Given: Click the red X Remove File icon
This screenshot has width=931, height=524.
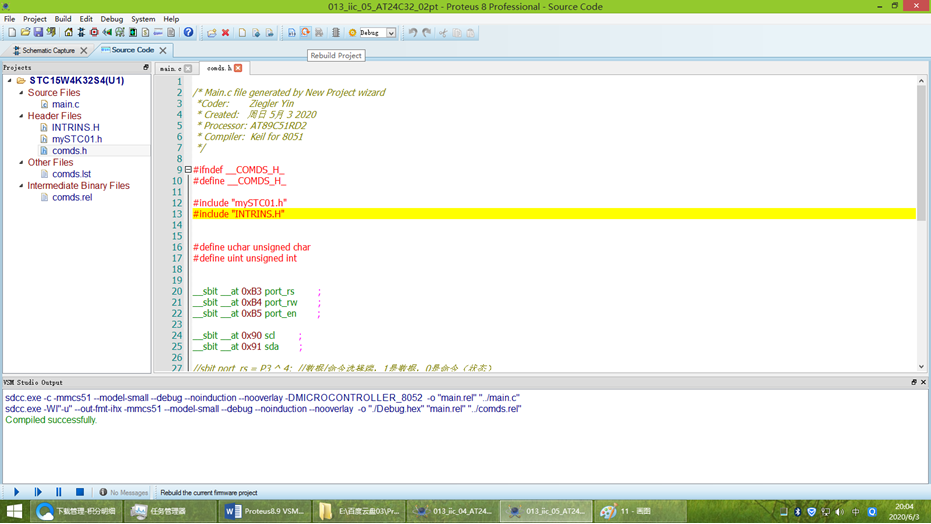Looking at the screenshot, I should 226,33.
